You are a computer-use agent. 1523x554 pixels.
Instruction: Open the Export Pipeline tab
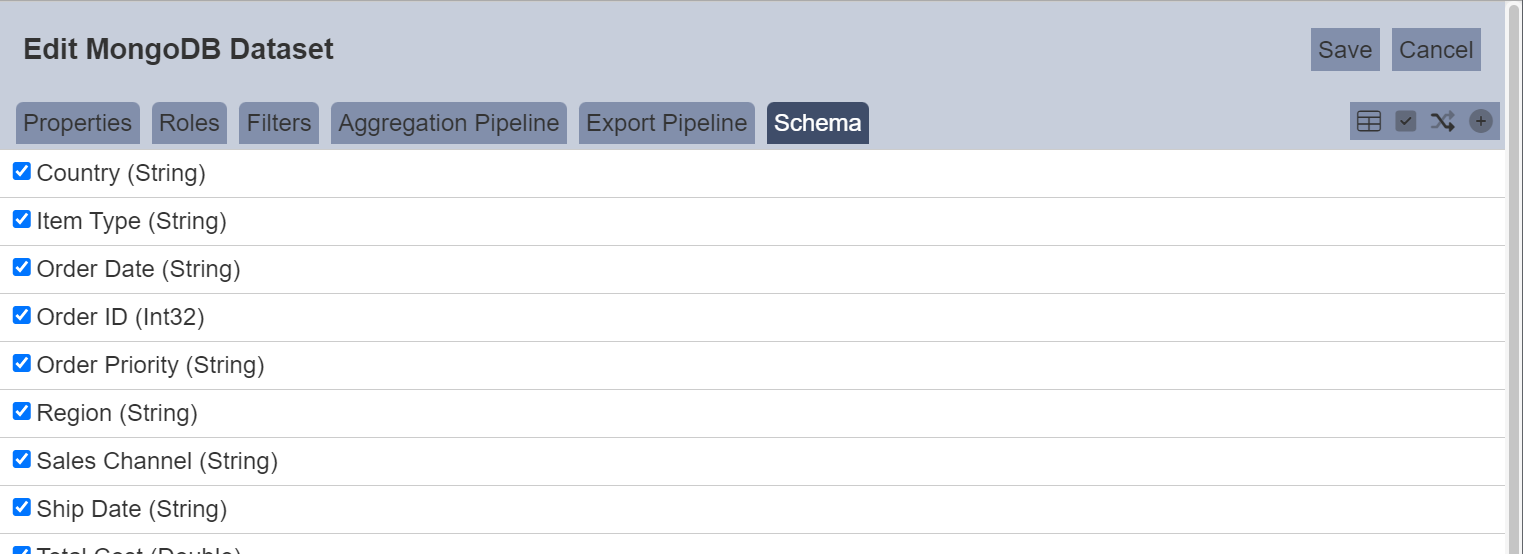[667, 123]
